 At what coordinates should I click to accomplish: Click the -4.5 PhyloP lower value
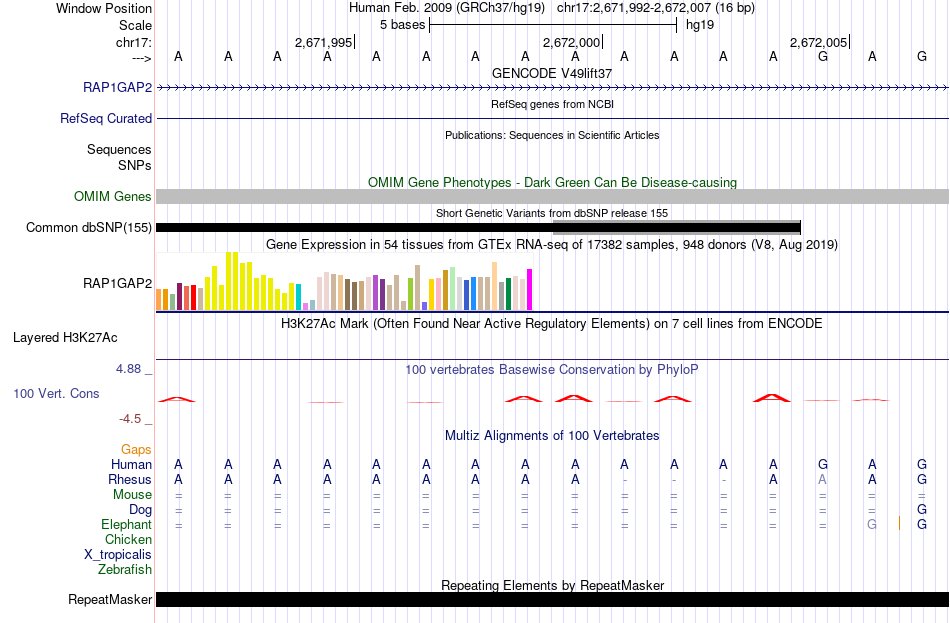[130, 419]
